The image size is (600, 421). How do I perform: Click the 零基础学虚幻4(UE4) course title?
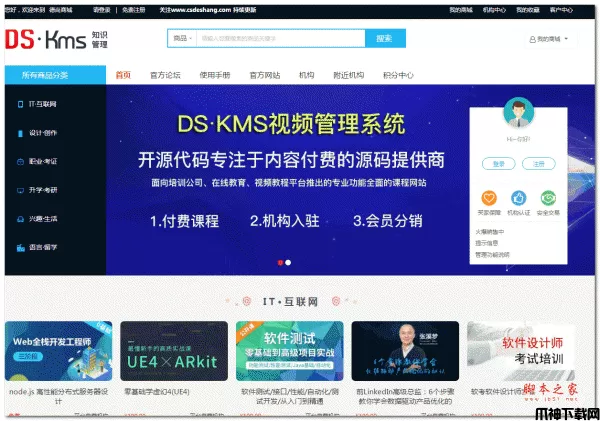(x=157, y=392)
